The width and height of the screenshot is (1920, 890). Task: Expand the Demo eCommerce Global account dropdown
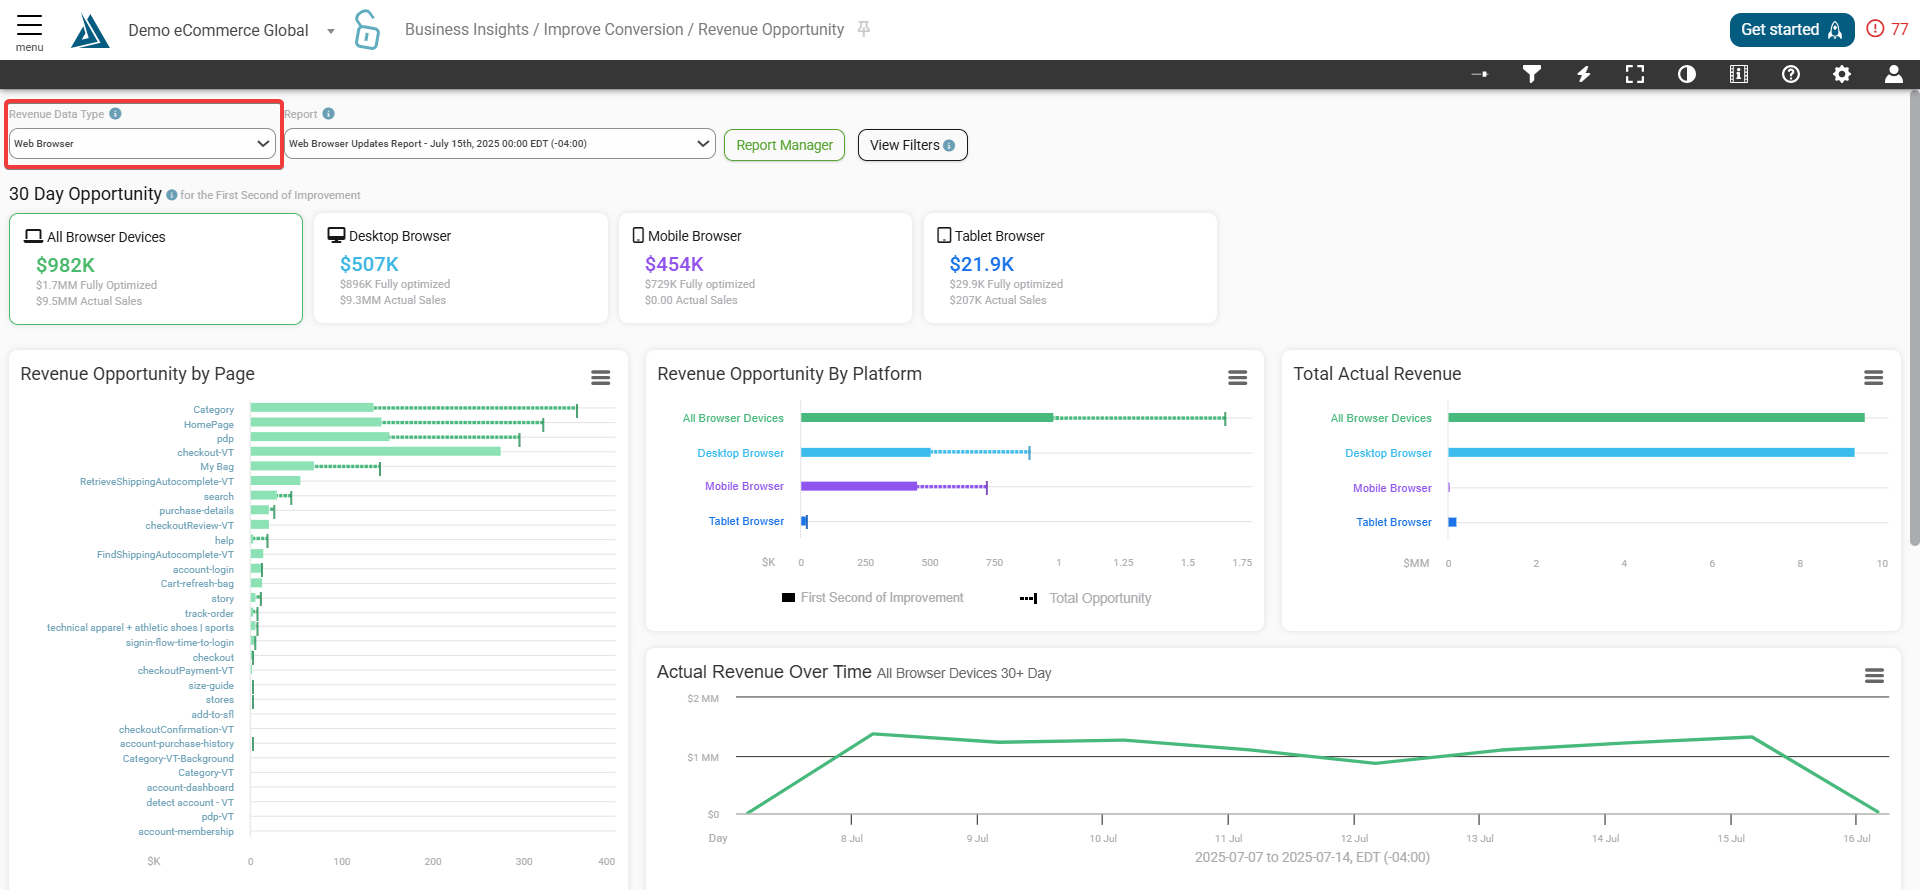coord(331,31)
